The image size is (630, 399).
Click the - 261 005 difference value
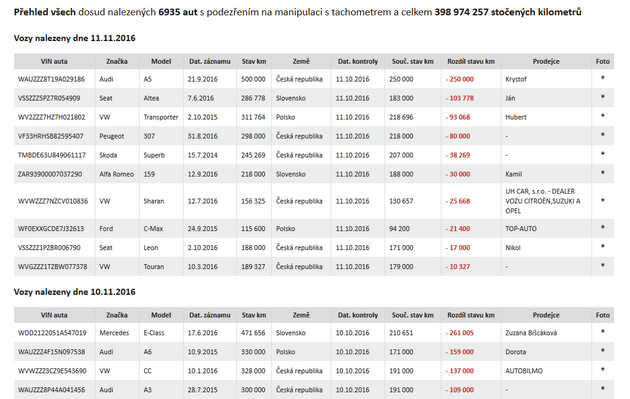coord(460,333)
